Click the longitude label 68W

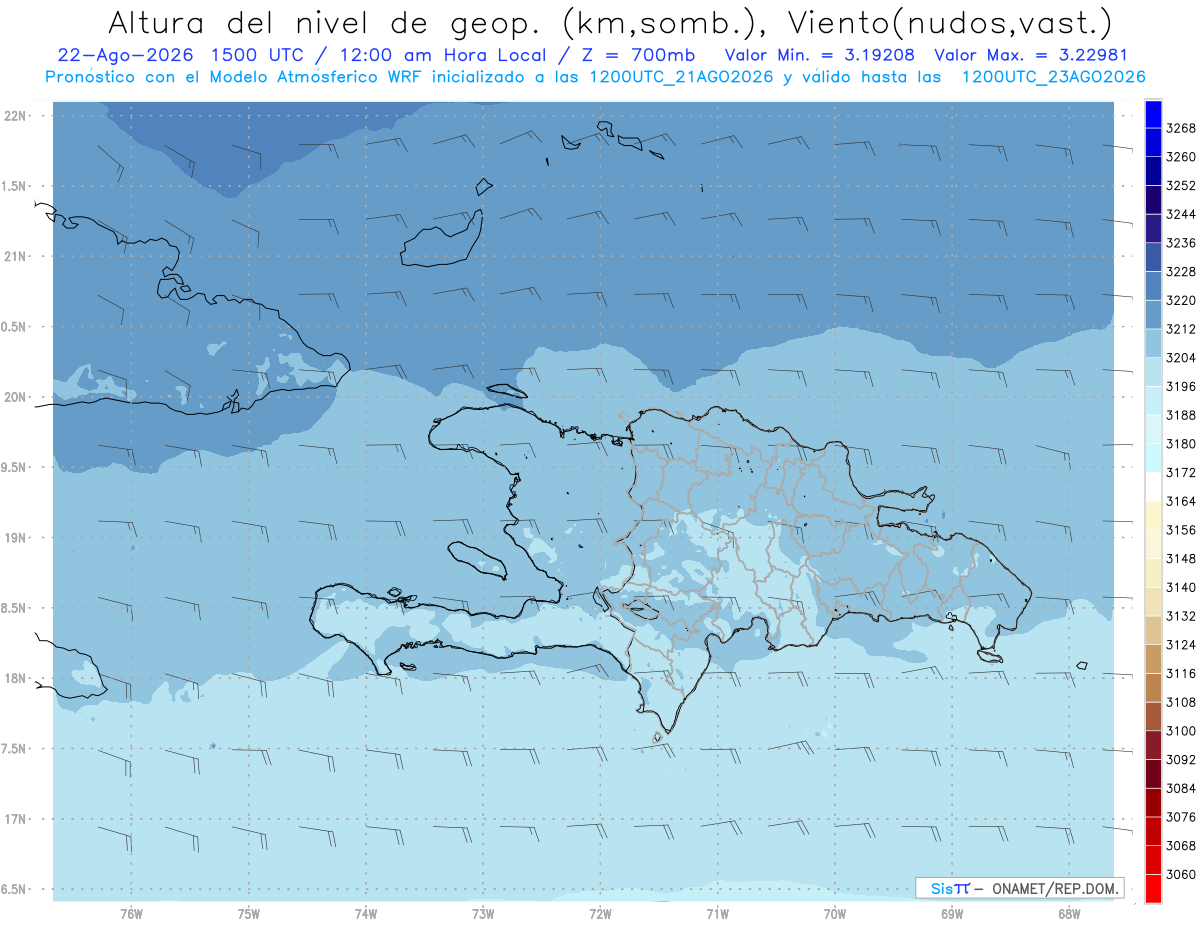(x=1069, y=914)
